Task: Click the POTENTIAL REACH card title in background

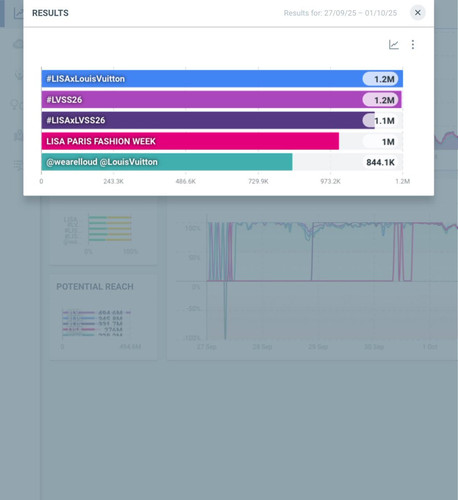Action: 95,287
